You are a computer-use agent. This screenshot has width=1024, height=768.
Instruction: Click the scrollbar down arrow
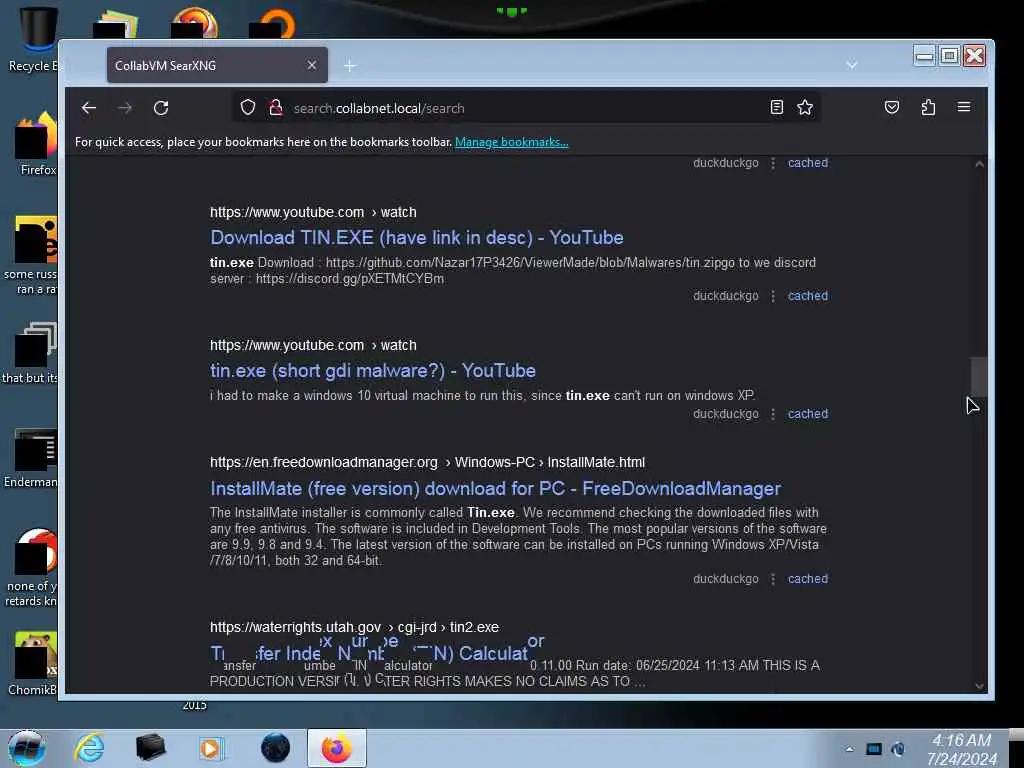tap(979, 686)
